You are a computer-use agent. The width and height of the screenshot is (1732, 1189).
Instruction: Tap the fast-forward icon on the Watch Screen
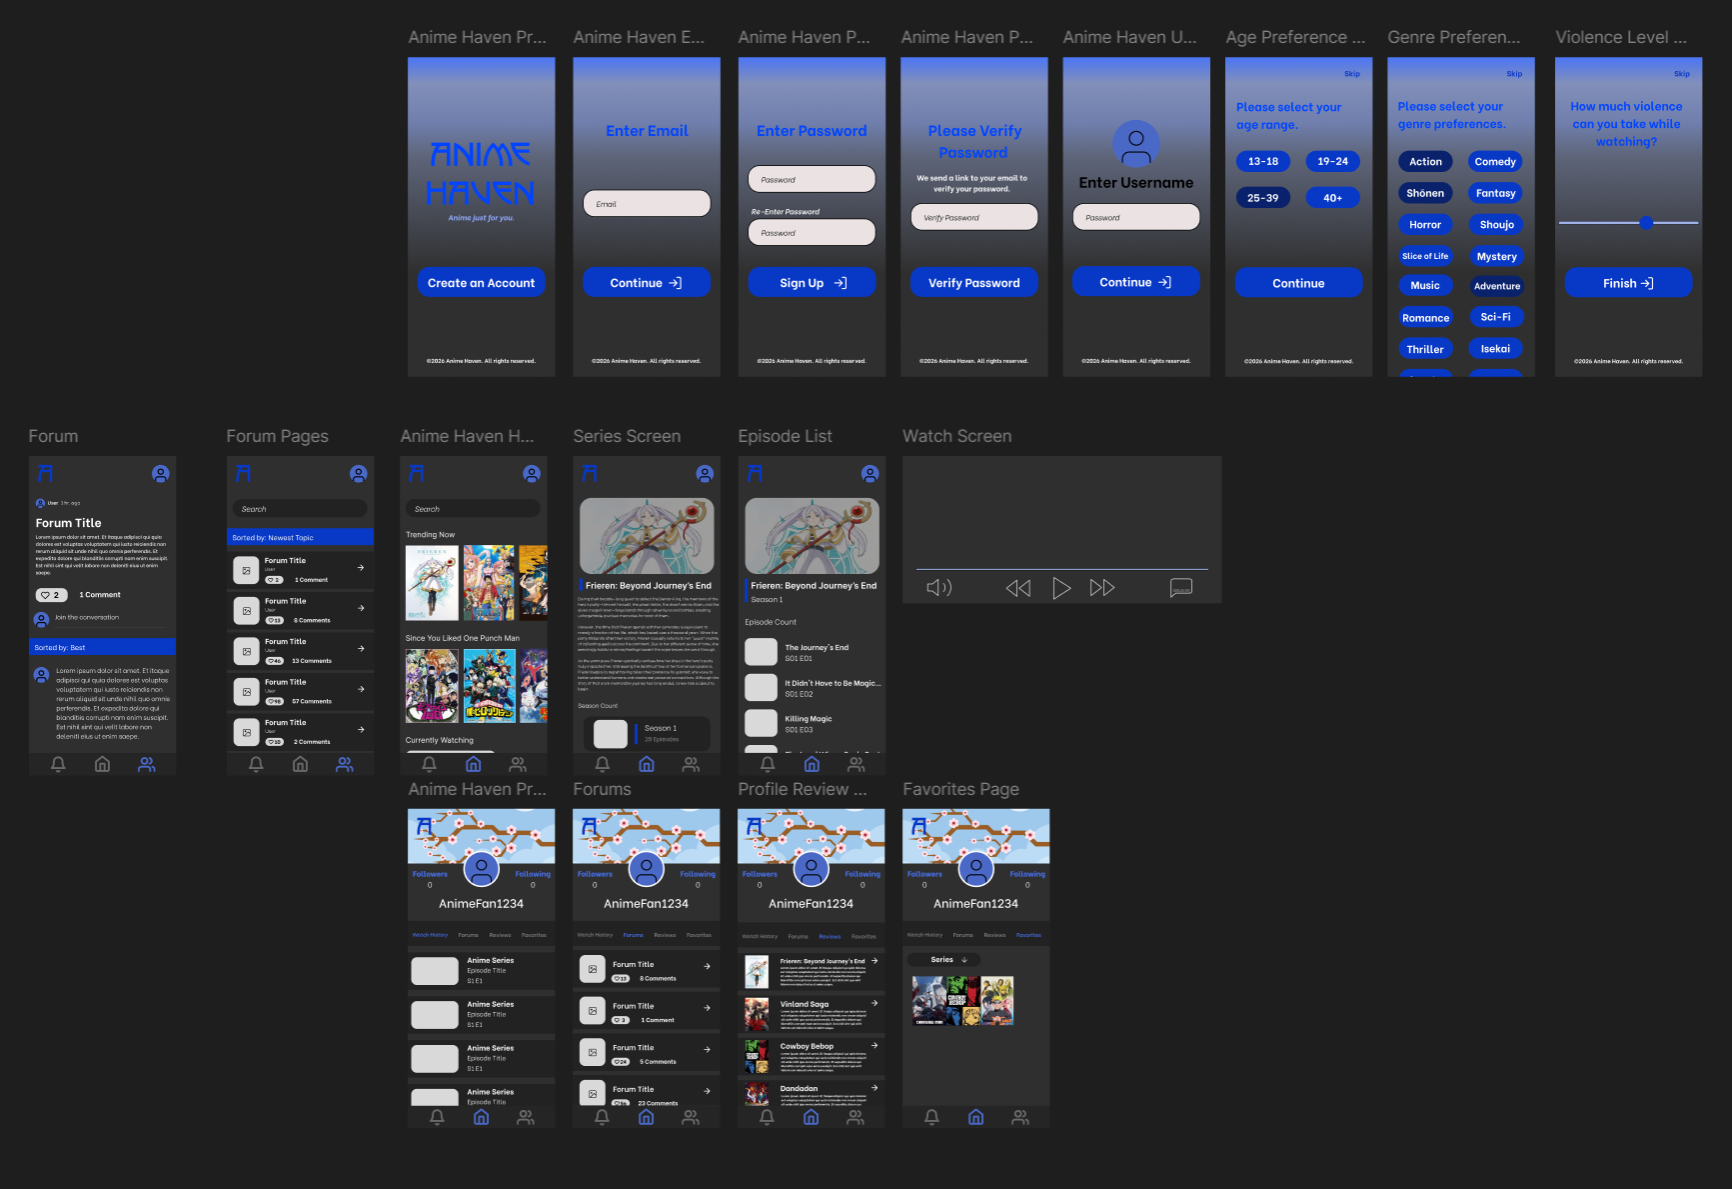(1102, 588)
